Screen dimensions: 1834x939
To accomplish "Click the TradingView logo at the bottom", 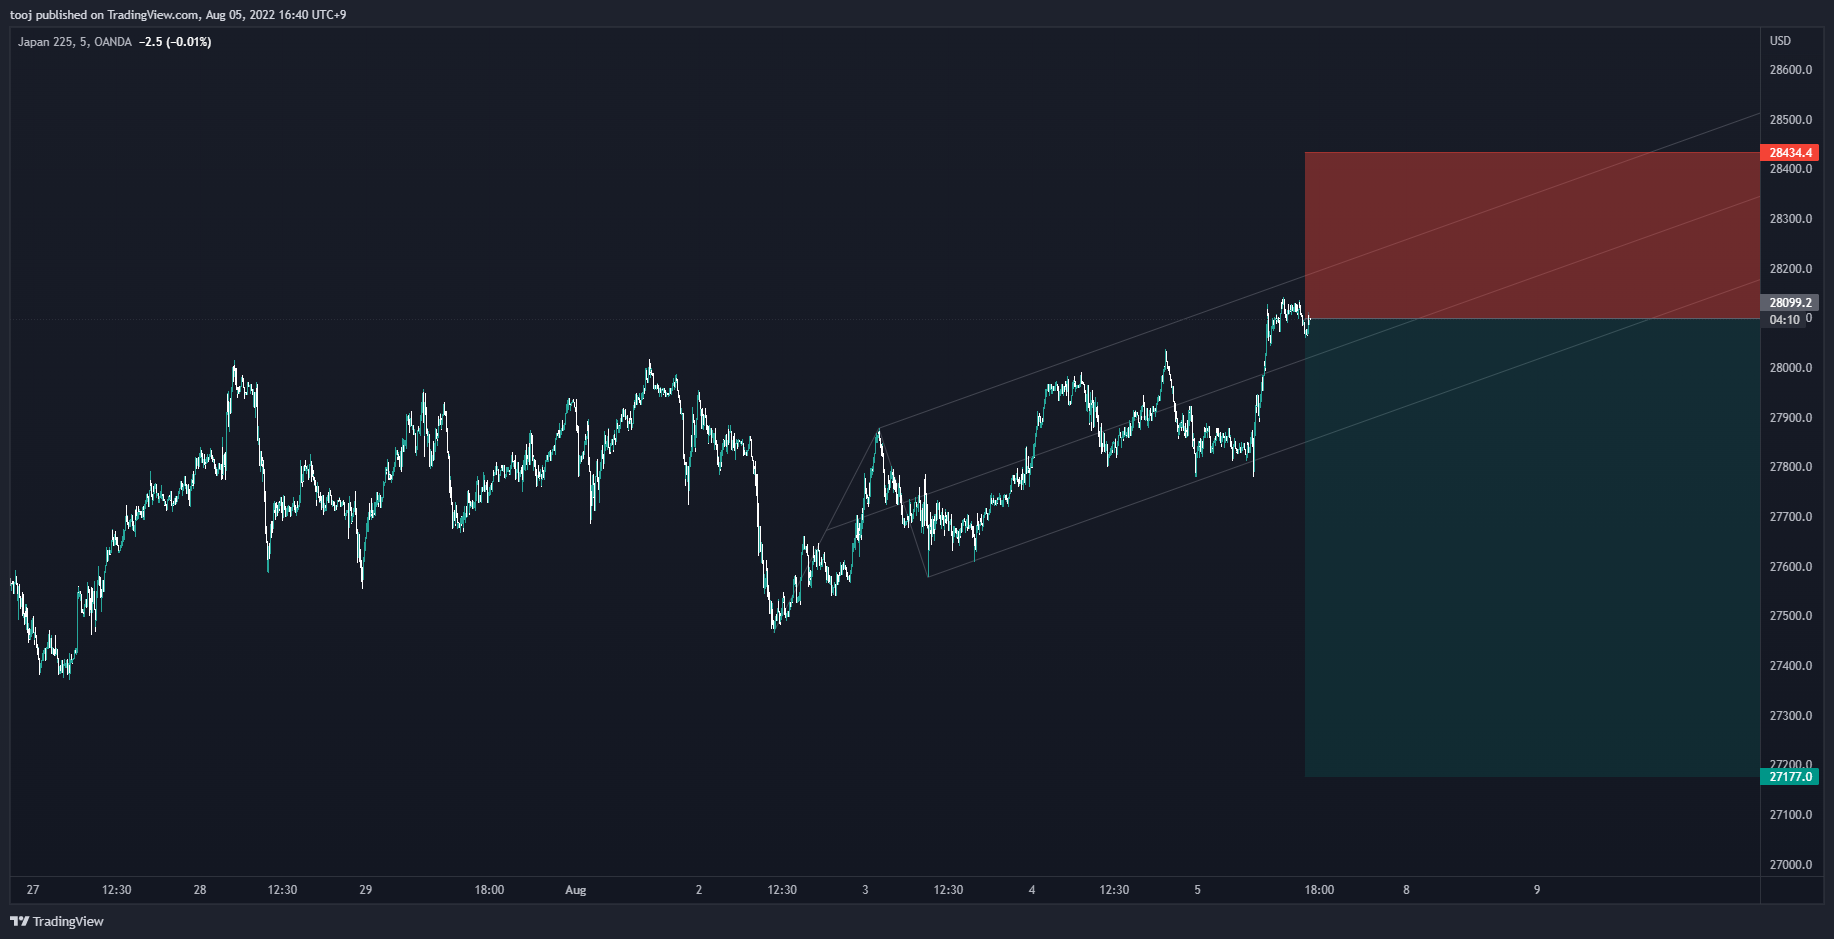I will 57,921.
